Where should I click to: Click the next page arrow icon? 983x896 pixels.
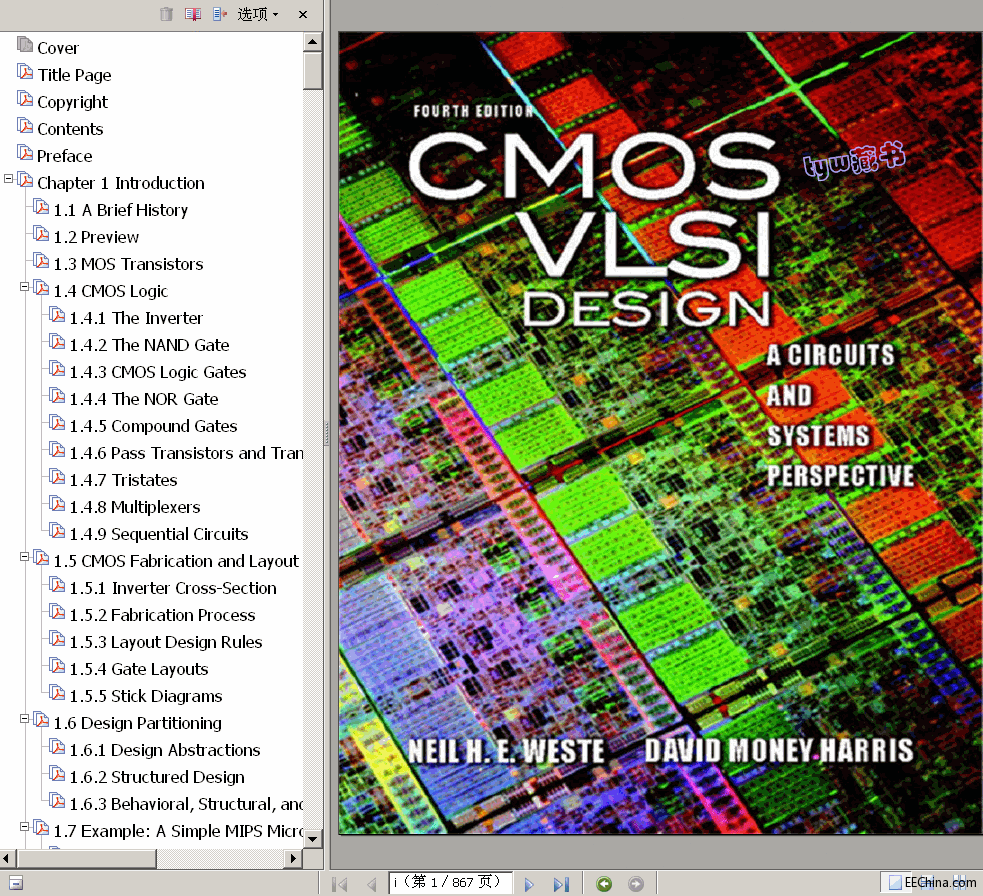pyautogui.click(x=528, y=882)
